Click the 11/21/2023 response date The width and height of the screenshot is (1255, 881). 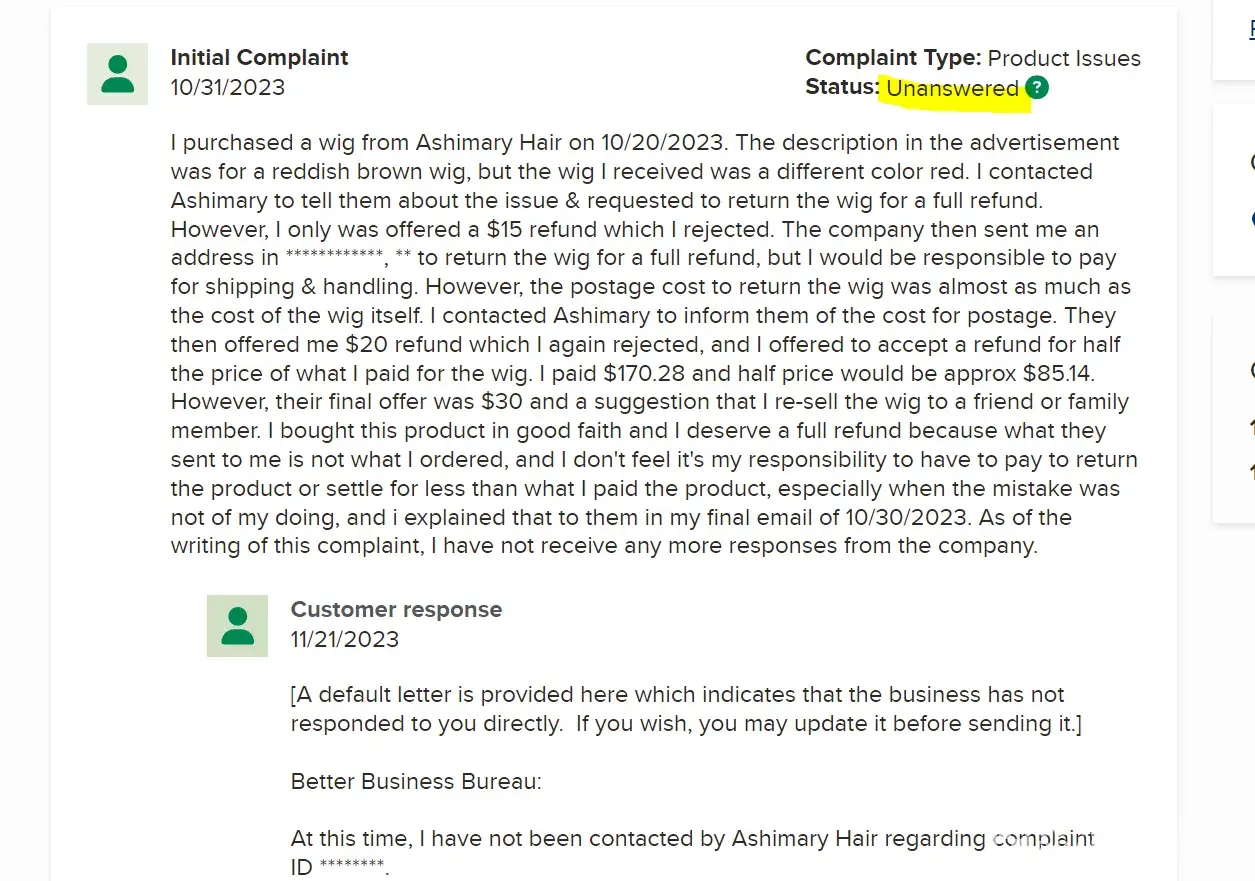pos(345,640)
